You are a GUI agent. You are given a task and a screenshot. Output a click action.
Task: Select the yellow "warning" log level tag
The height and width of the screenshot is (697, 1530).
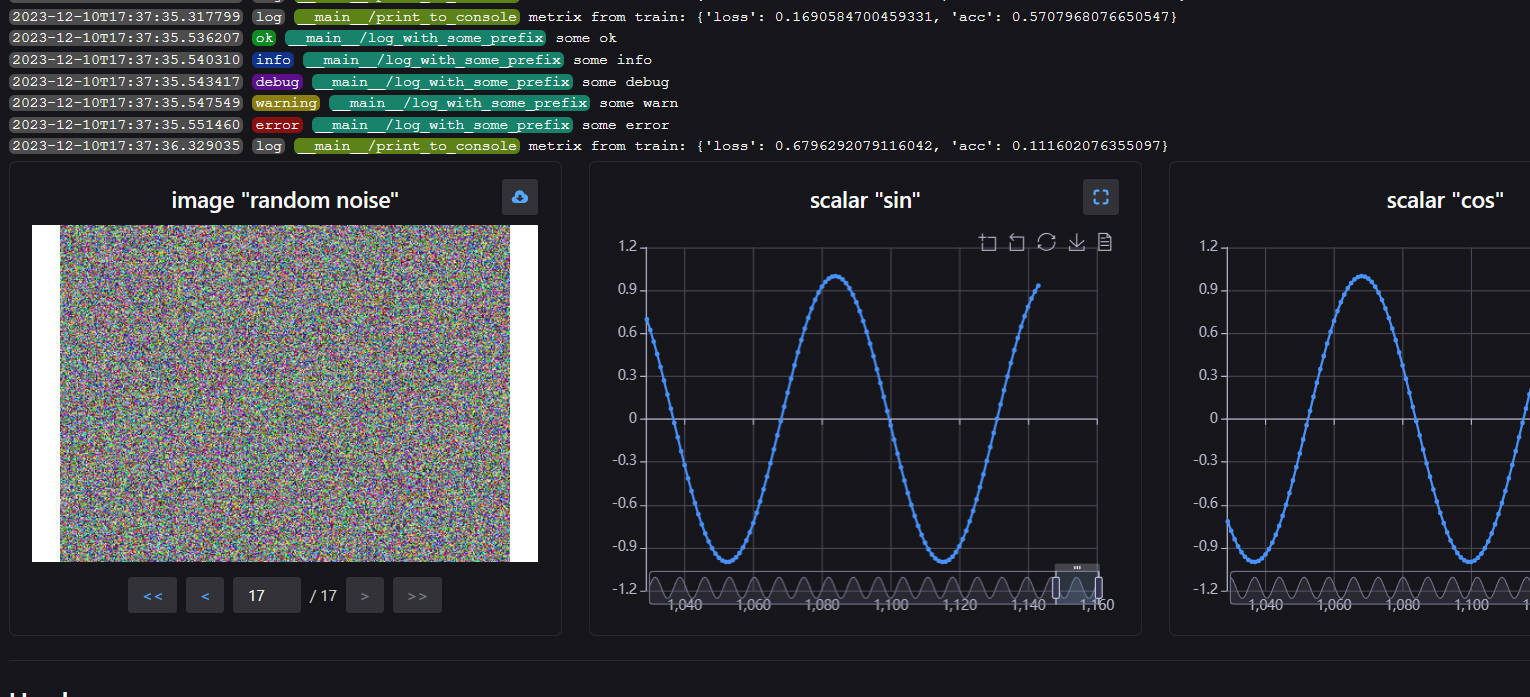286,103
